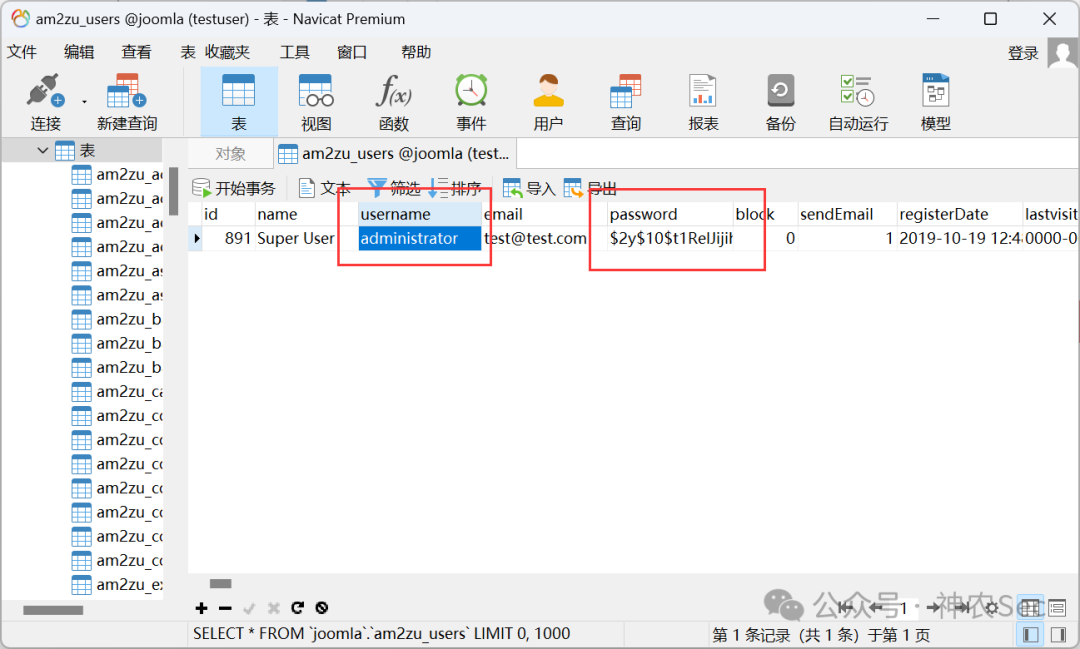Open the dropdown arrow beside 连接

85,101
